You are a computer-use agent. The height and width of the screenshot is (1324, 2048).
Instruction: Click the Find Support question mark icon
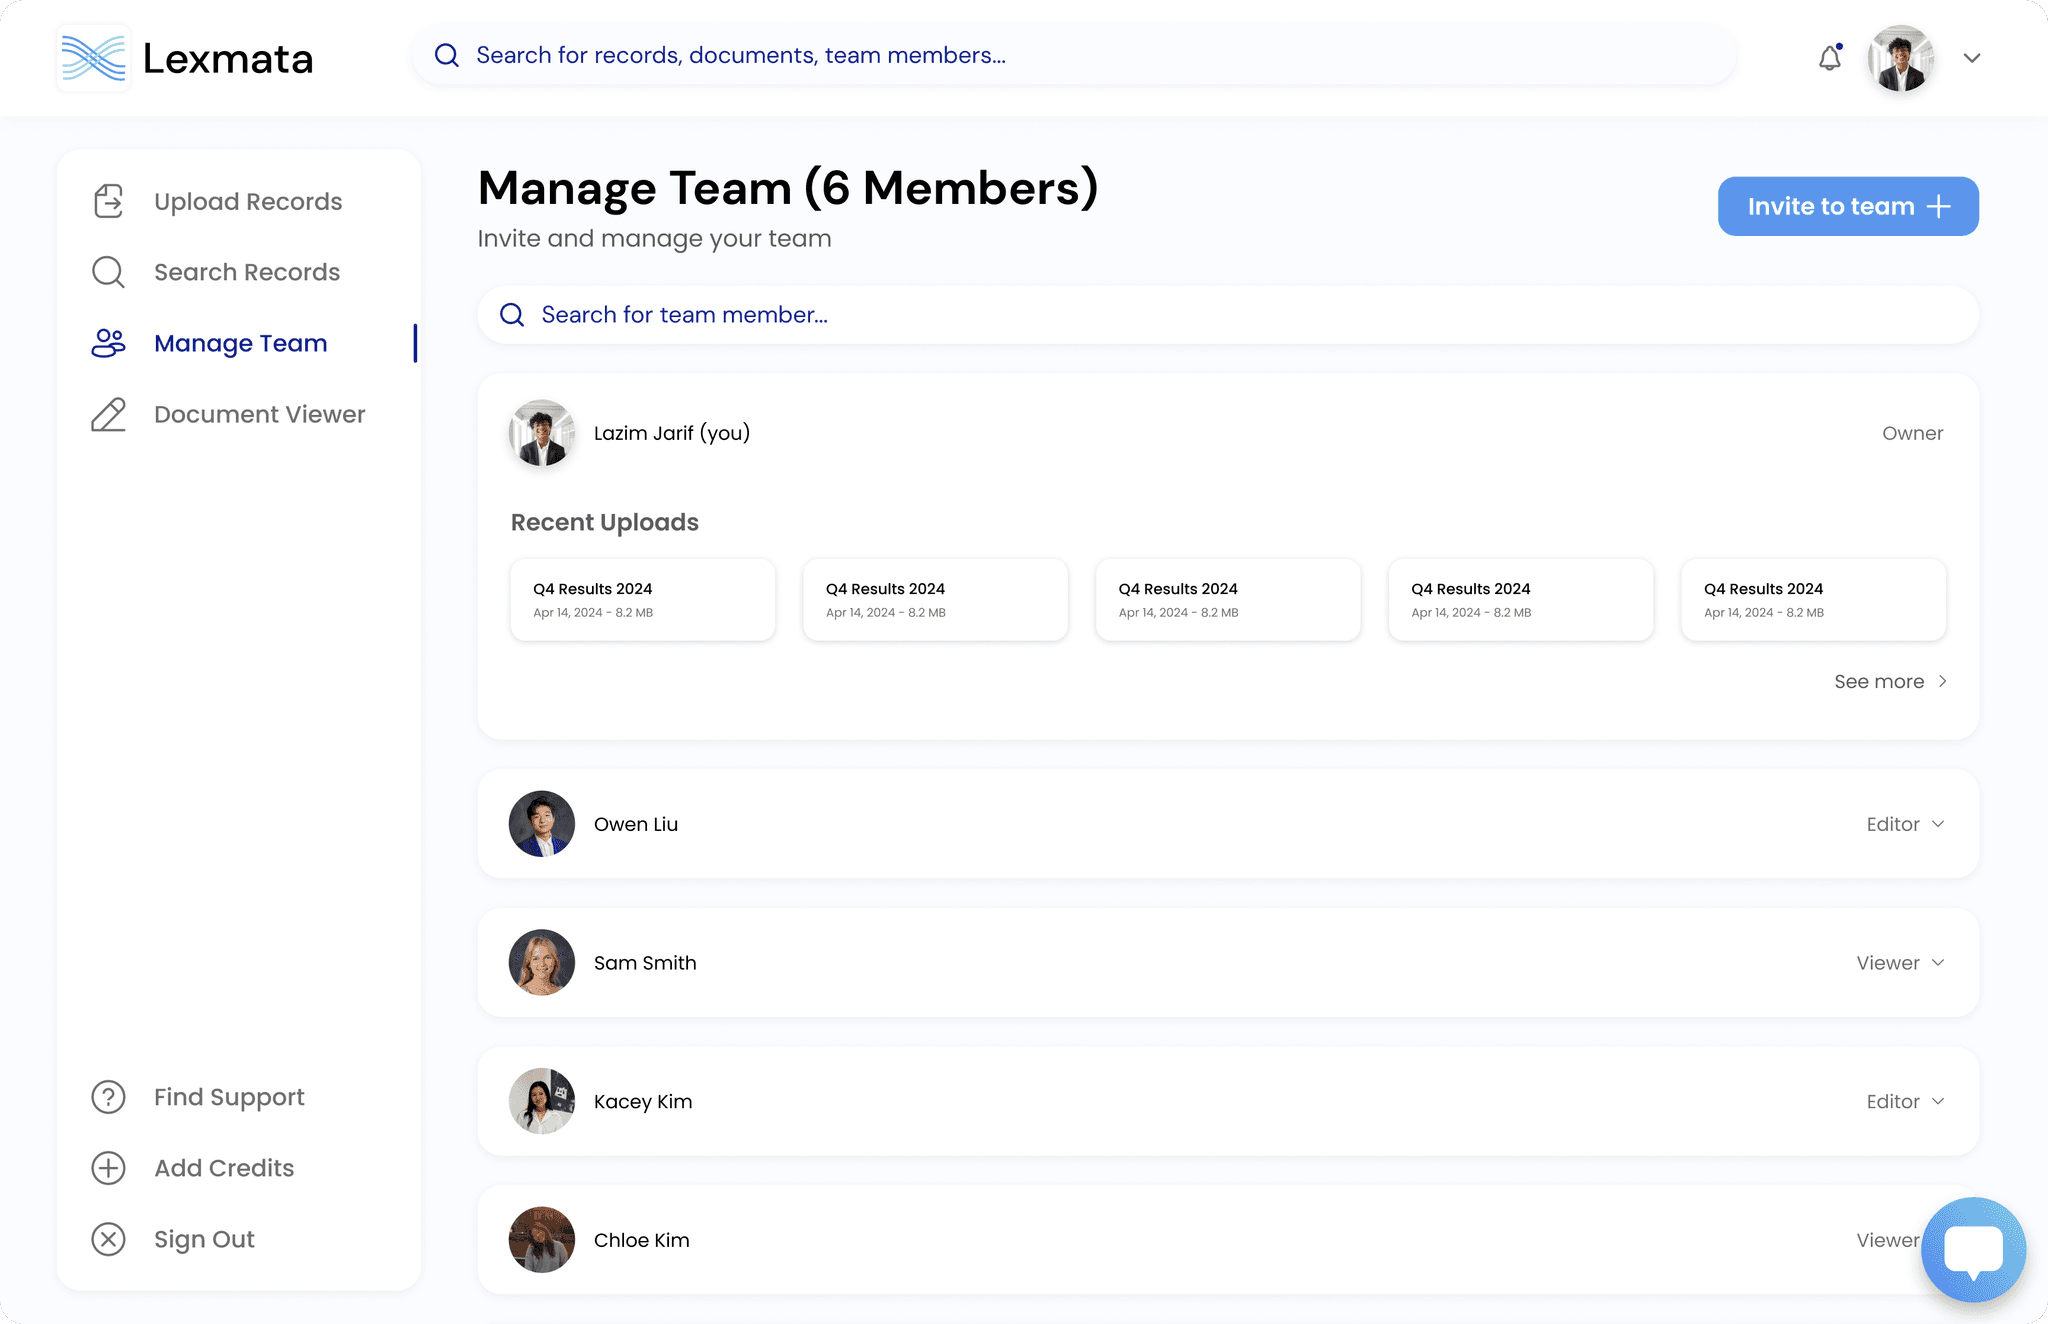click(x=108, y=1097)
